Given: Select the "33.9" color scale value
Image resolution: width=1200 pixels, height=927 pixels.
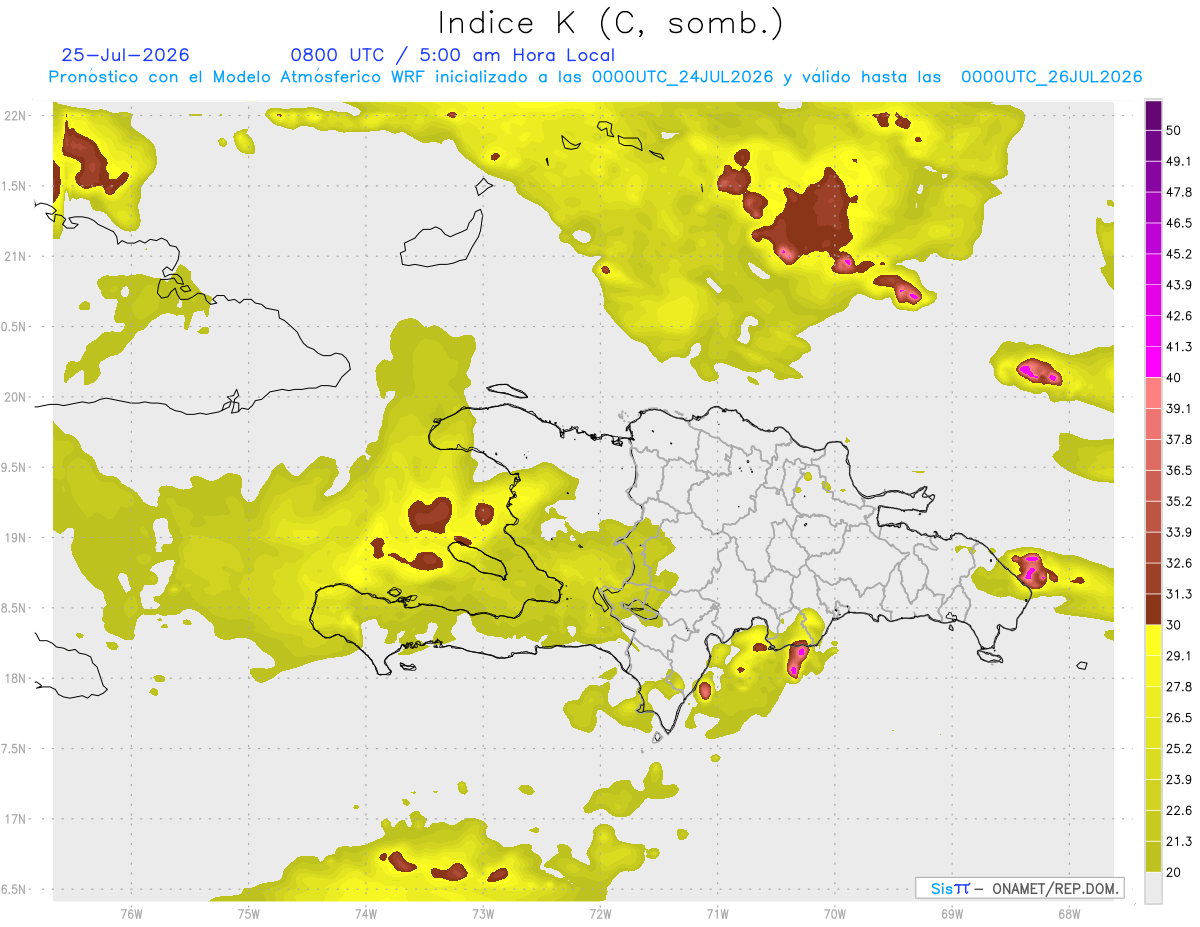Looking at the screenshot, I should [x=1179, y=532].
